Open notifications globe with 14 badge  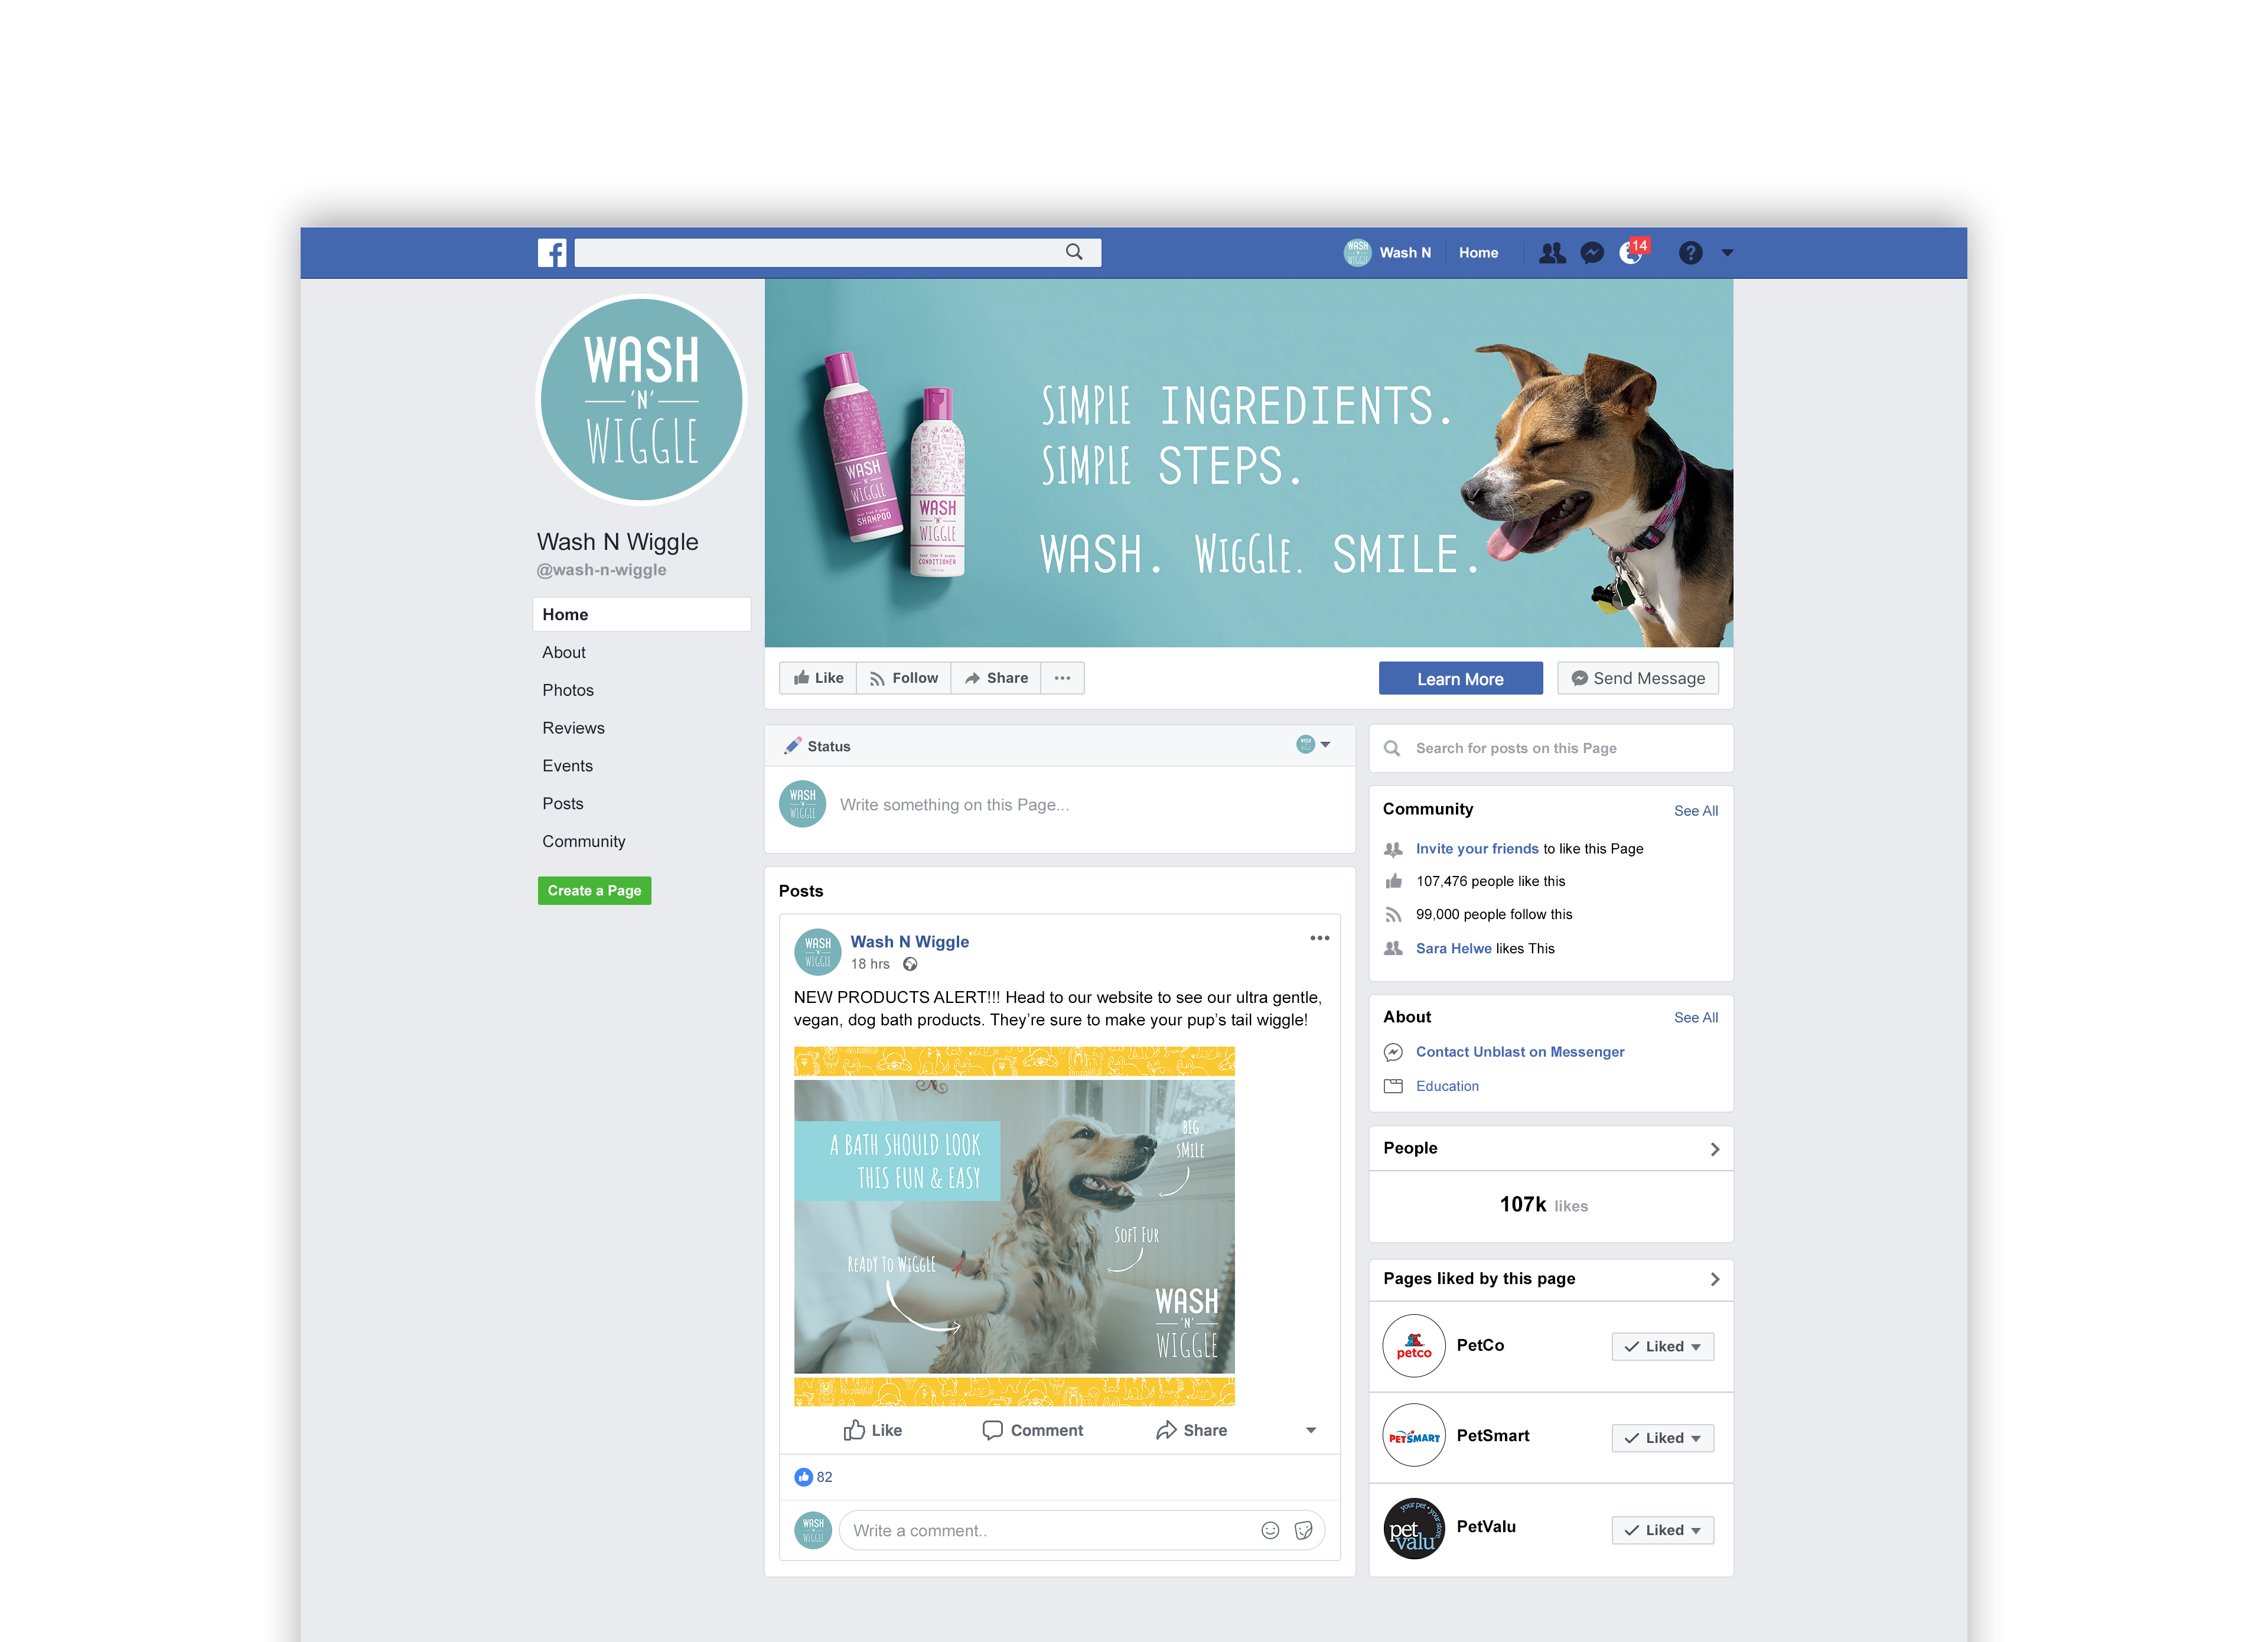1633,251
